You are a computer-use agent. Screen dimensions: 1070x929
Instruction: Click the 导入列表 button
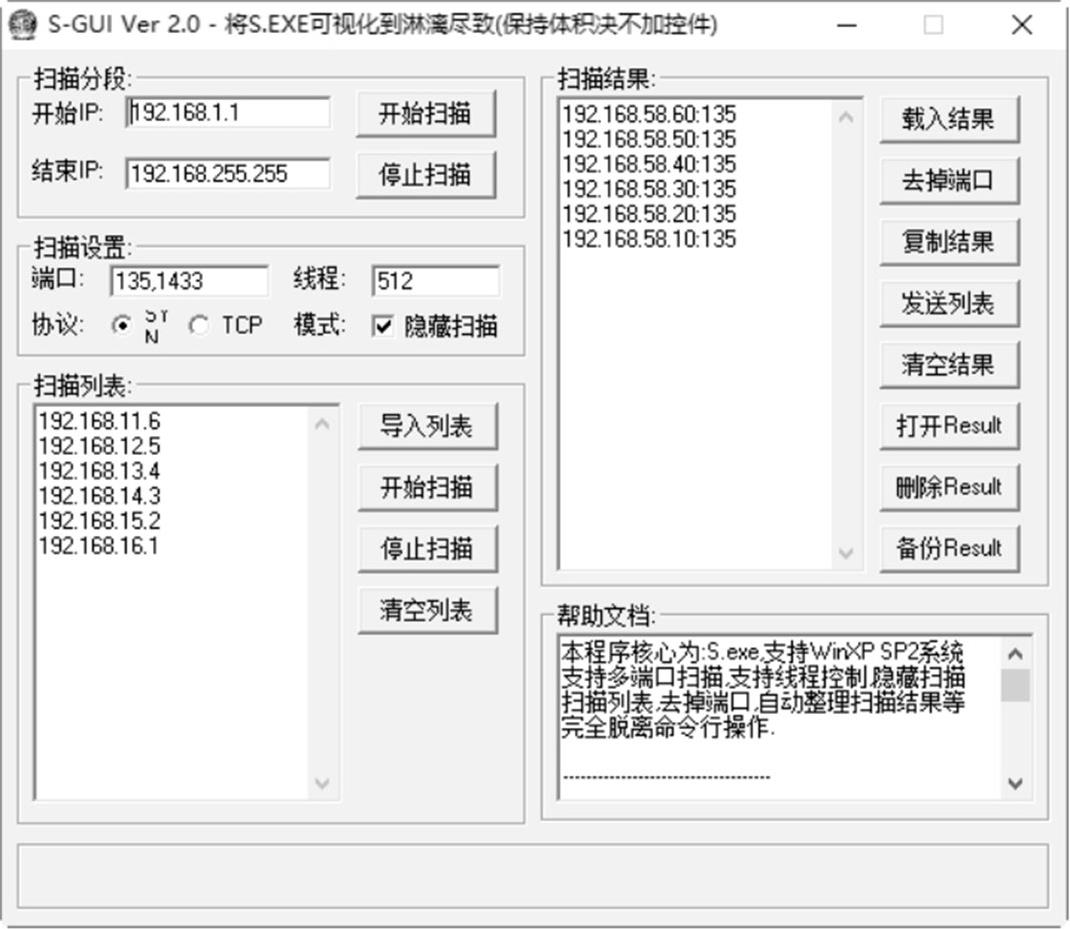point(428,427)
